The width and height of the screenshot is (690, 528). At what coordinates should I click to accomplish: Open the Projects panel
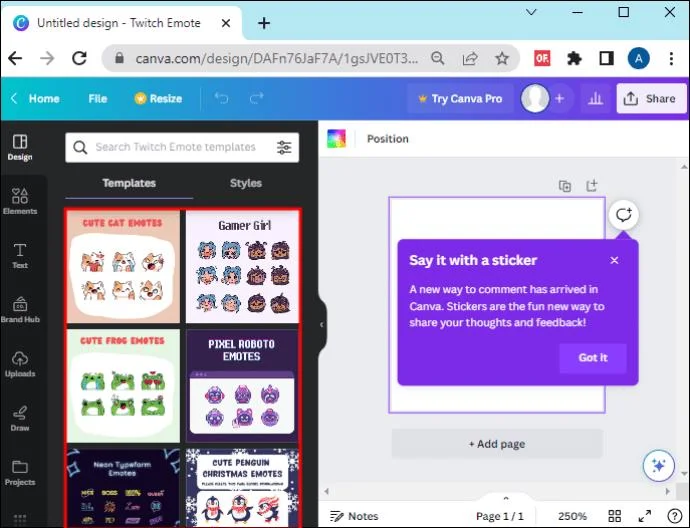point(20,473)
